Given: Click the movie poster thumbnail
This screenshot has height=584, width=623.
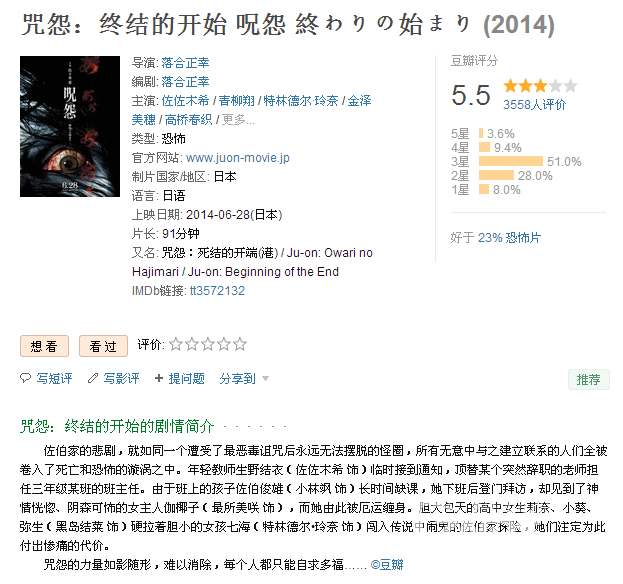Looking at the screenshot, I should [x=70, y=126].
